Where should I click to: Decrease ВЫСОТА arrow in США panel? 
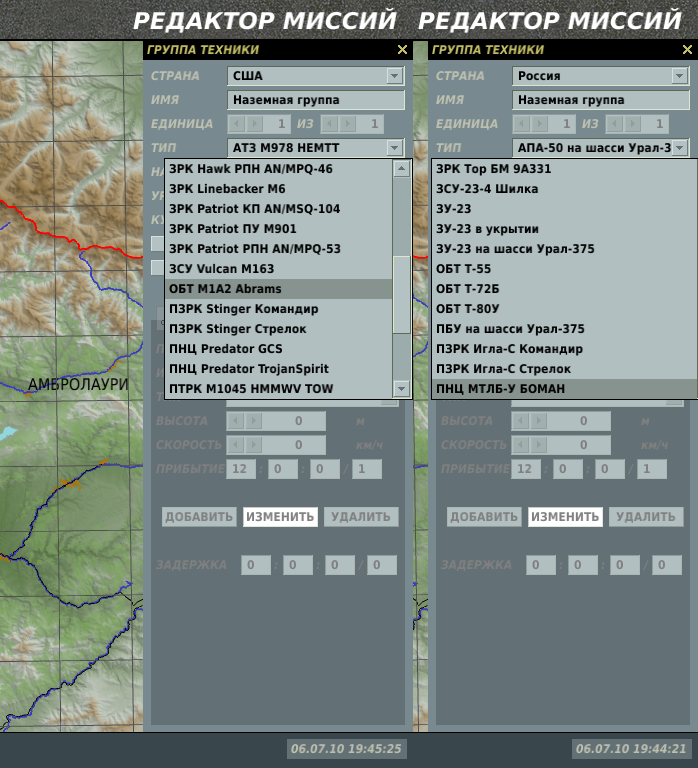tap(236, 421)
